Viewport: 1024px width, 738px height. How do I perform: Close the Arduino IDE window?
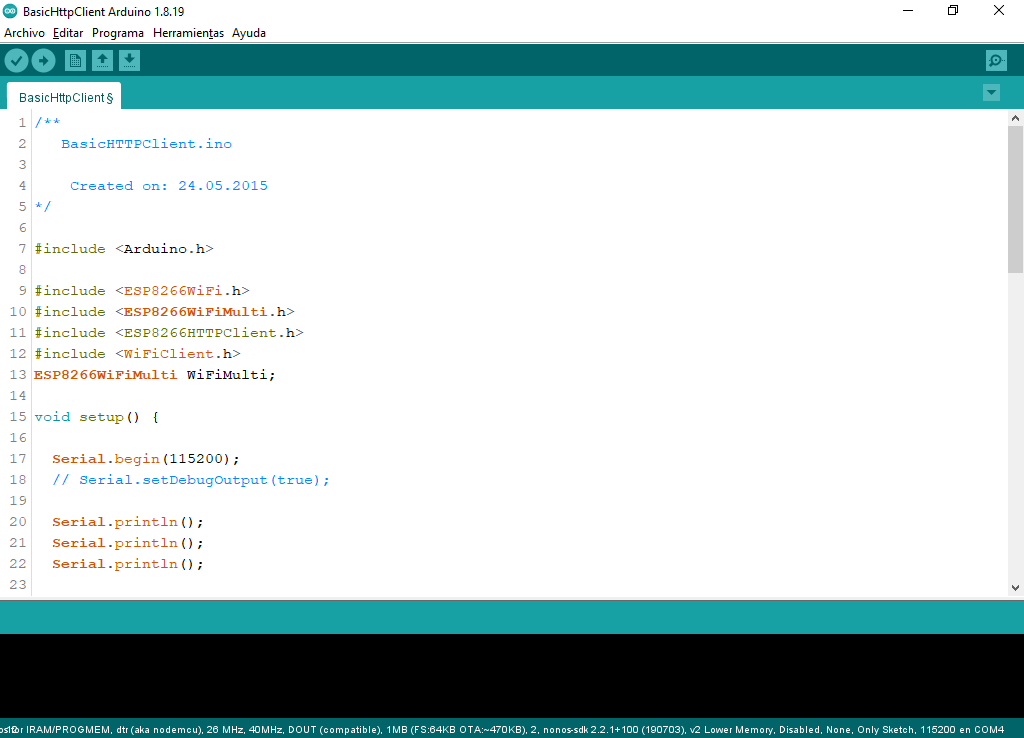coord(999,10)
